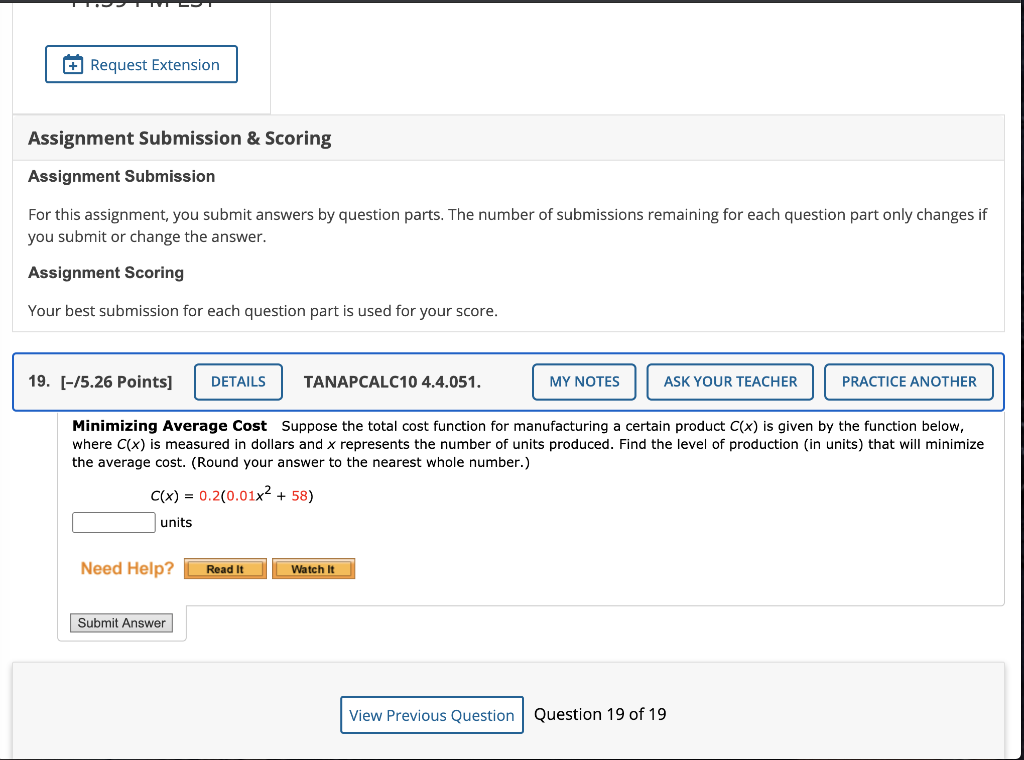Click the Need Help? label

pos(126,568)
